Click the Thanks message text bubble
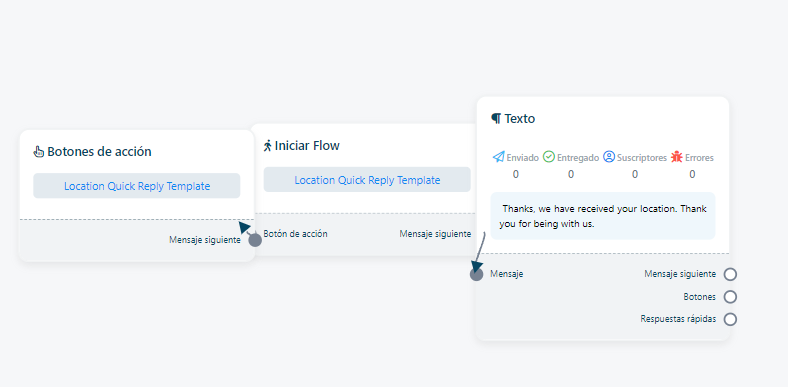The width and height of the screenshot is (788, 387). pos(603,216)
